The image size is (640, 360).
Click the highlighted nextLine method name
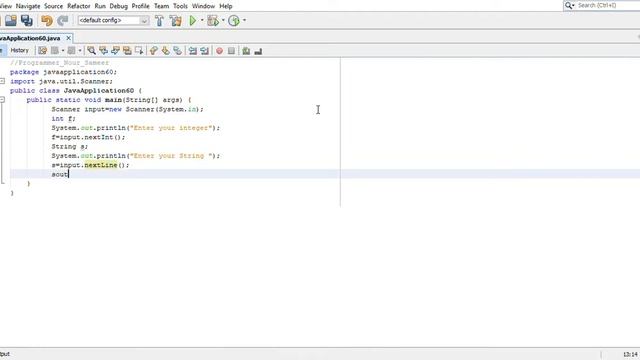101,165
